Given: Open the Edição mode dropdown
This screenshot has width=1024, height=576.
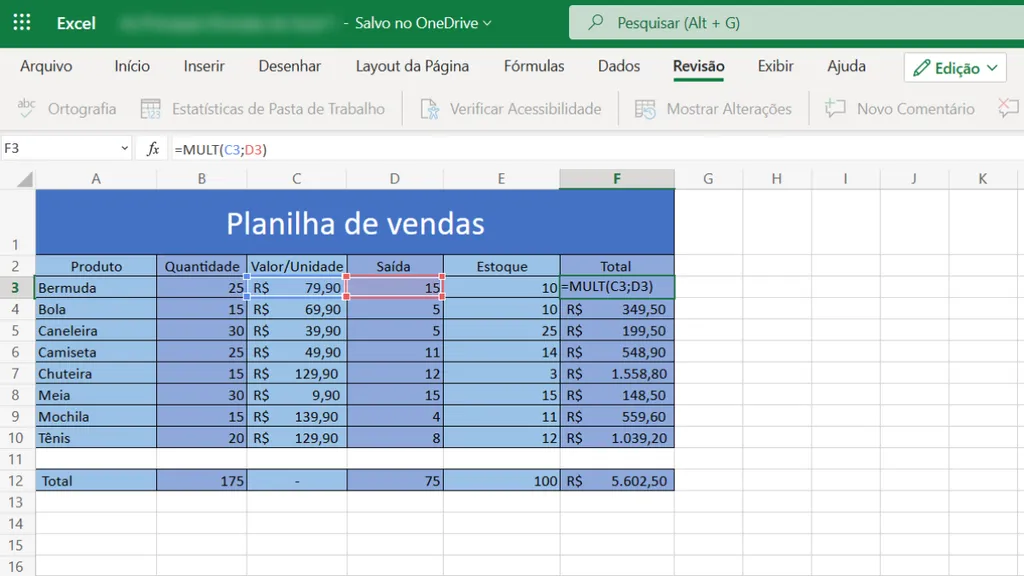Looking at the screenshot, I should [951, 67].
